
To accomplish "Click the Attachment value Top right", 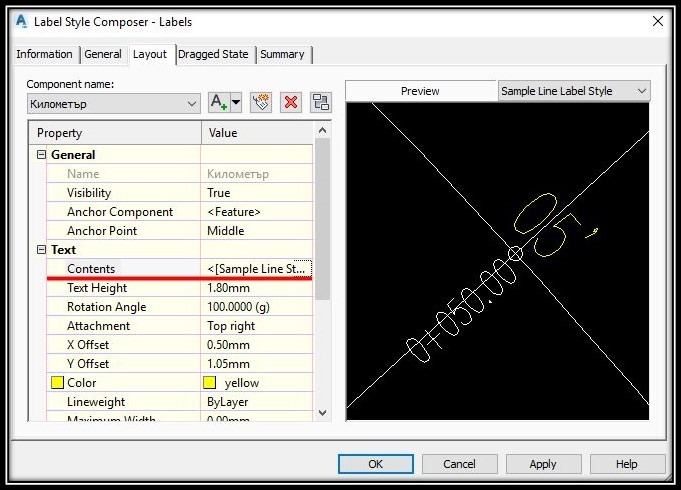I will [257, 326].
